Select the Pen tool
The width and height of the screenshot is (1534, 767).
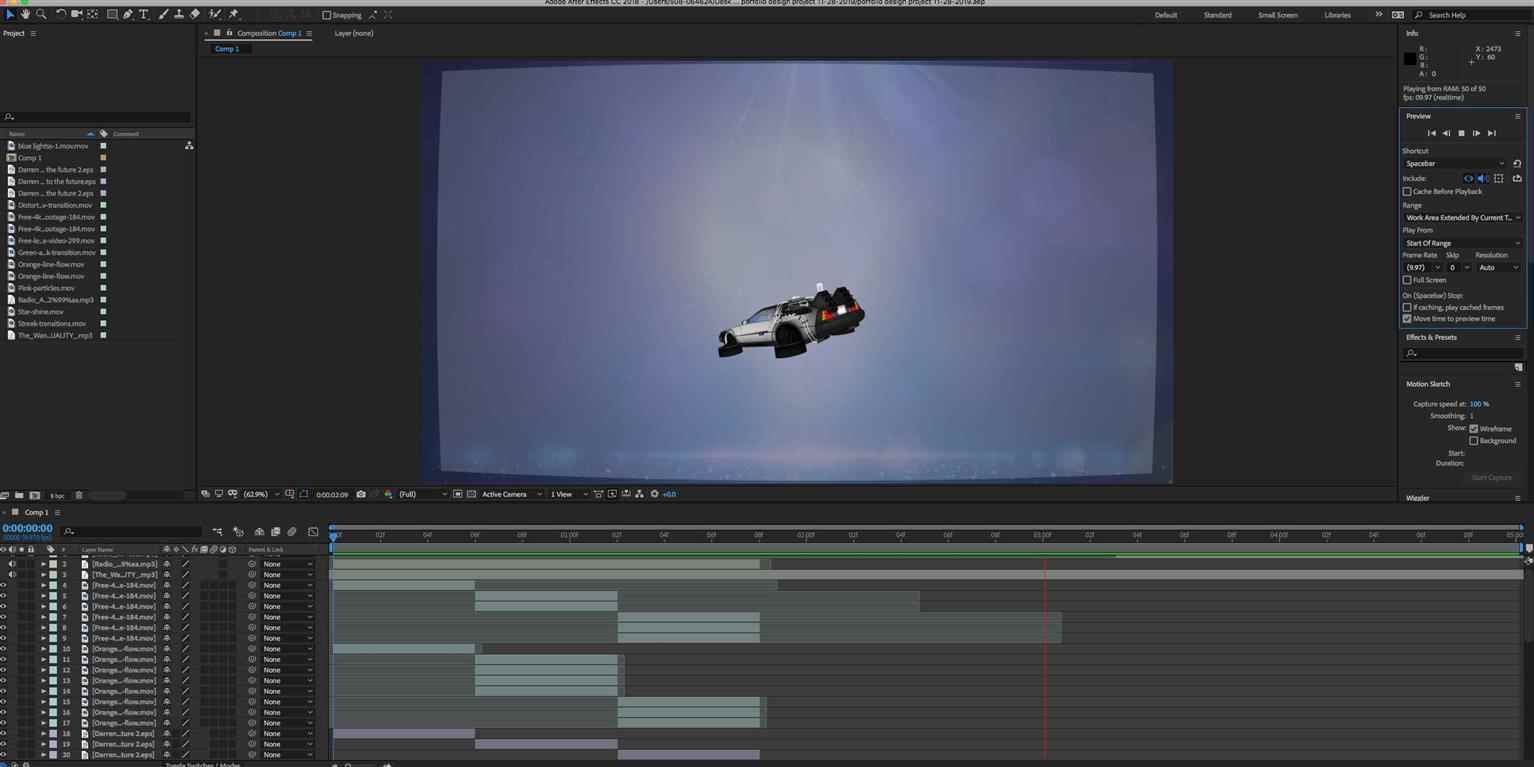128,15
